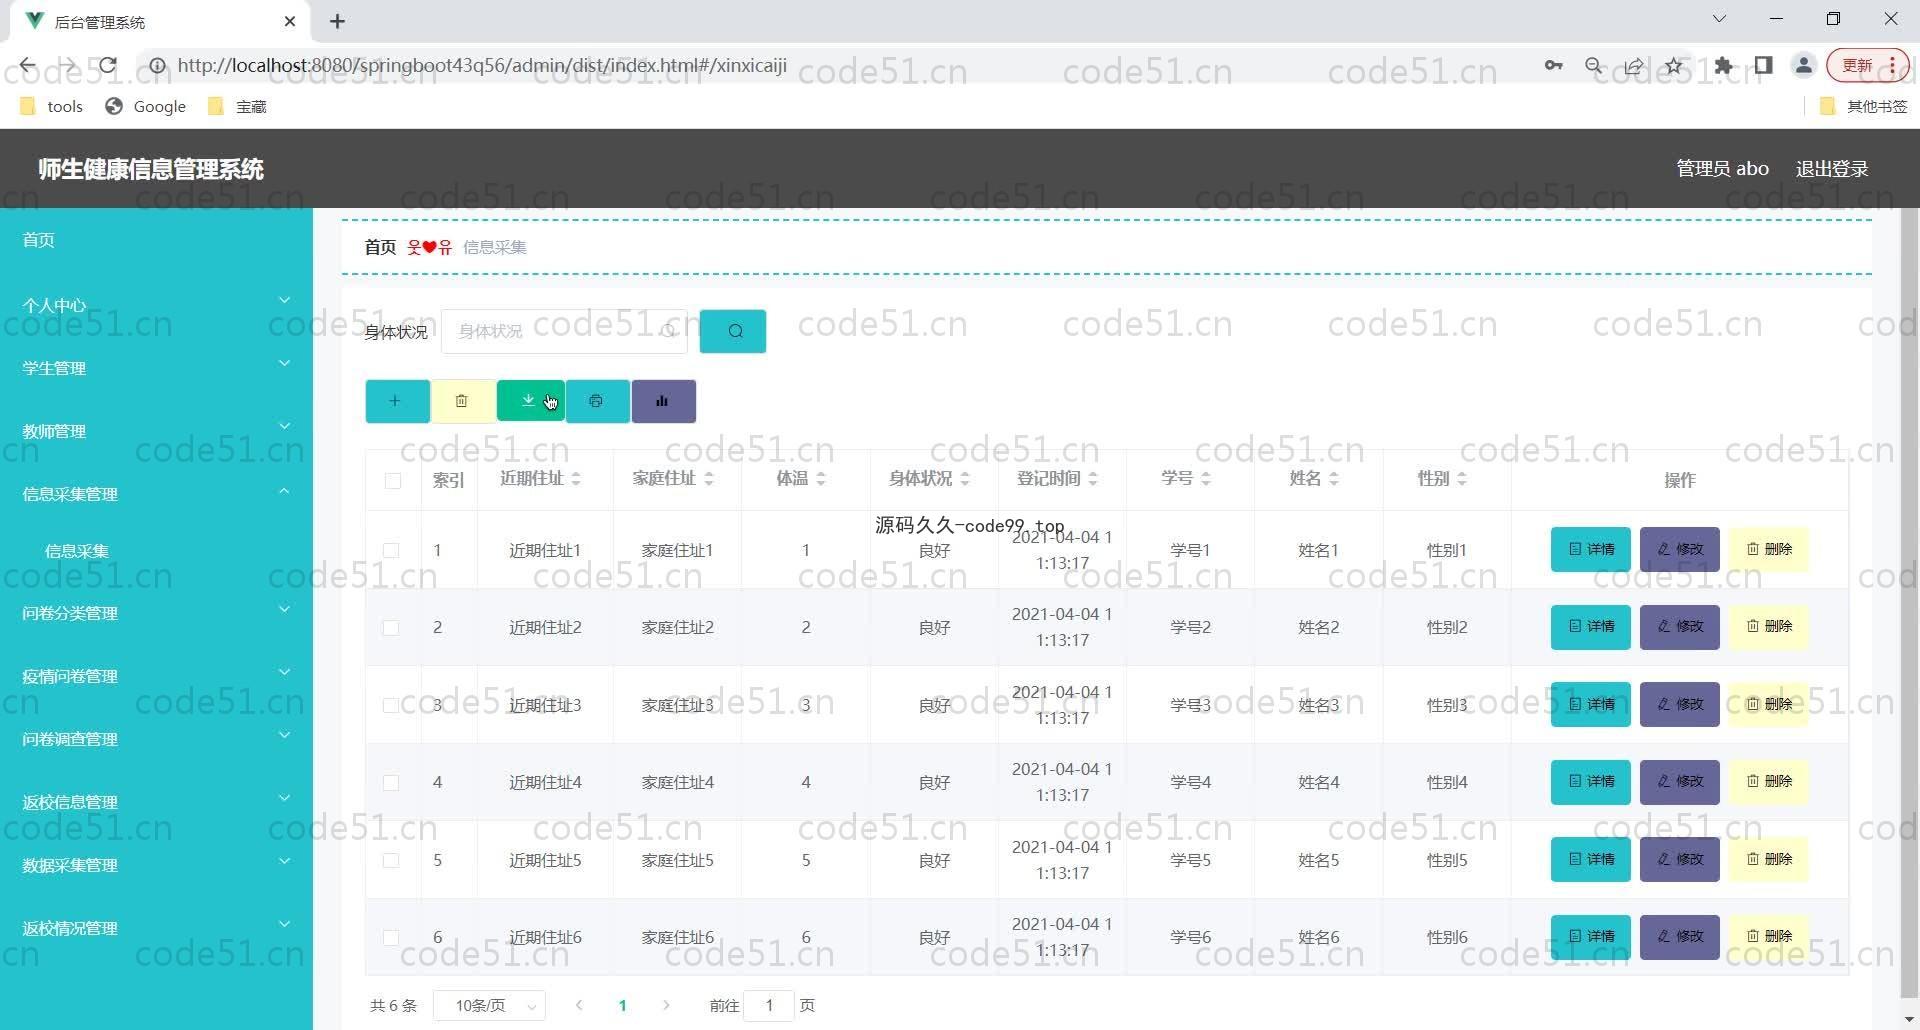The width and height of the screenshot is (1920, 1030).
Task: Expand 学生管理 sidebar menu
Action: [156, 368]
